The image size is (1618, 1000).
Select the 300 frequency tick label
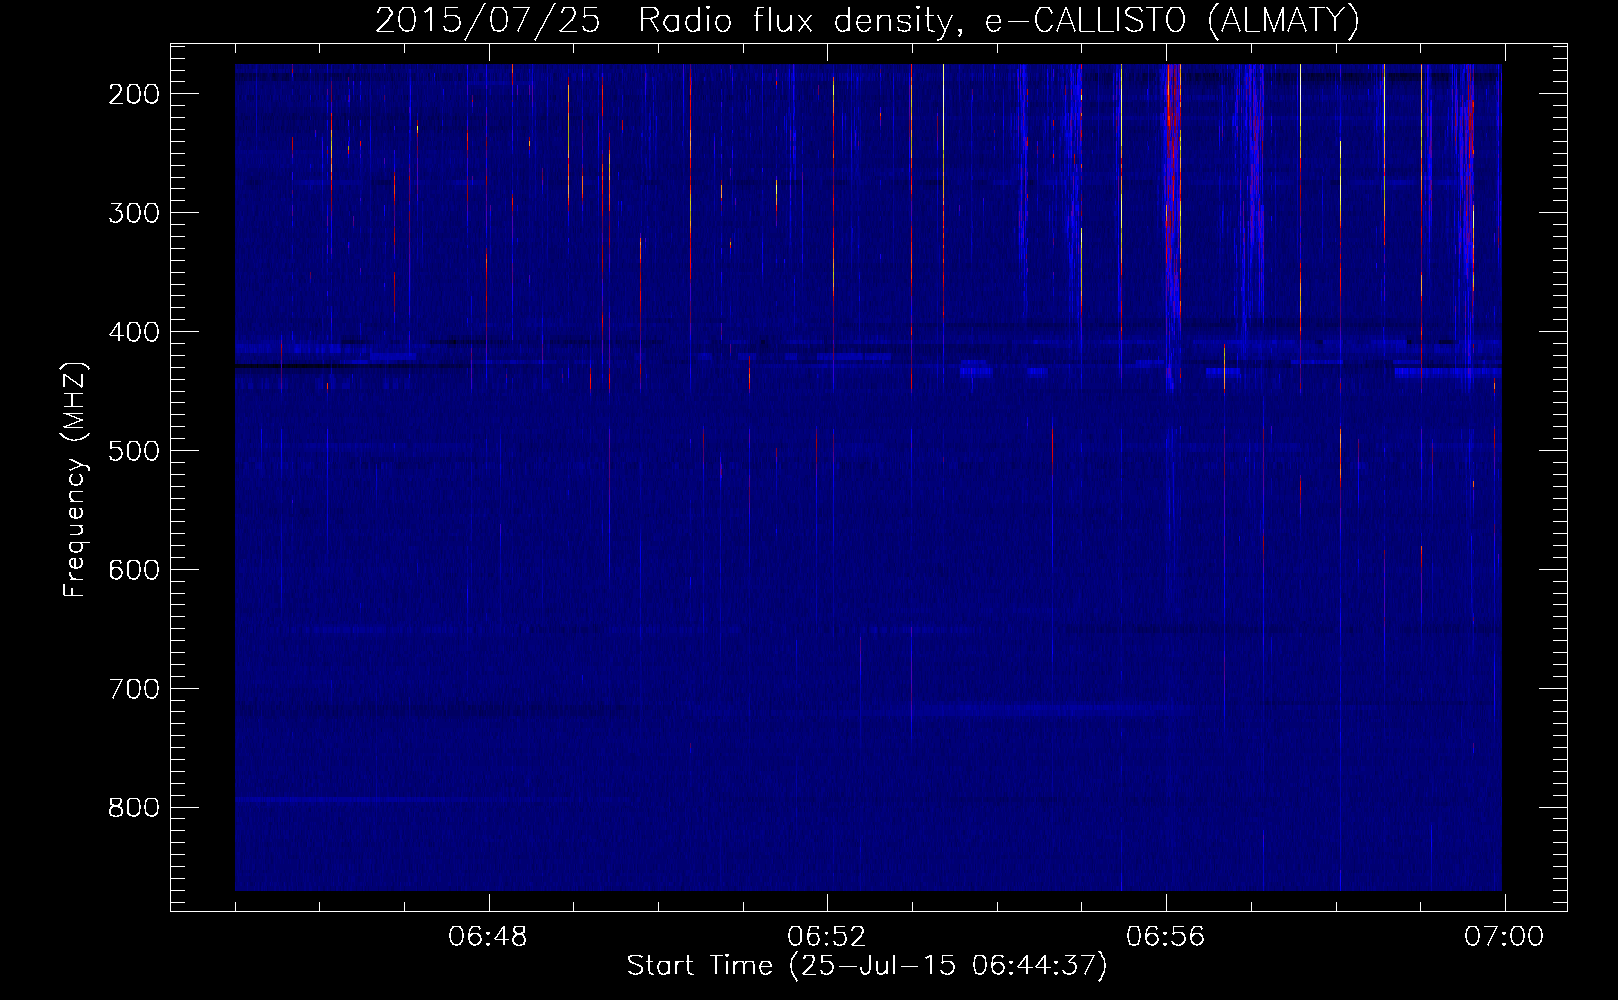[133, 213]
